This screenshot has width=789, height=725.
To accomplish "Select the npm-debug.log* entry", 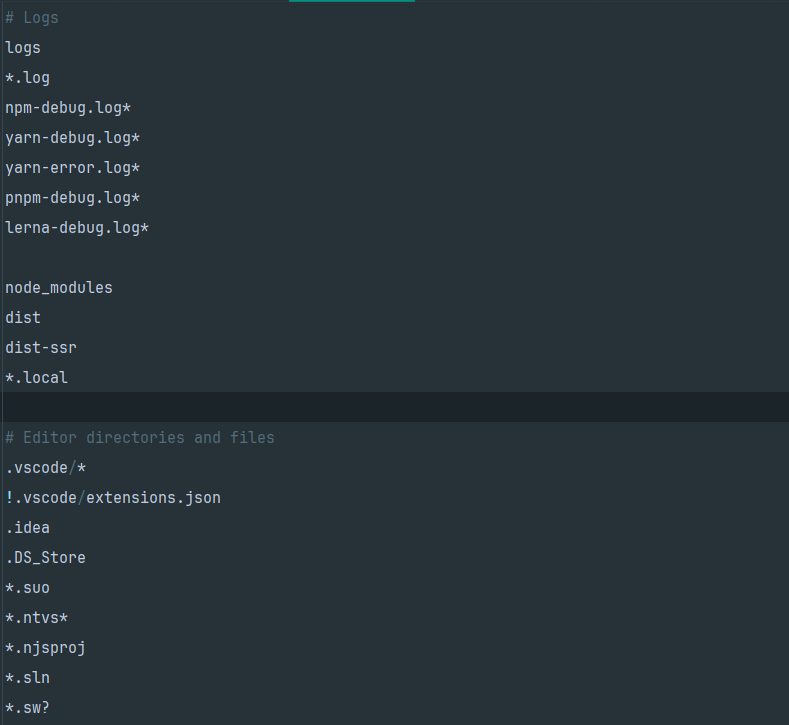I will (68, 108).
